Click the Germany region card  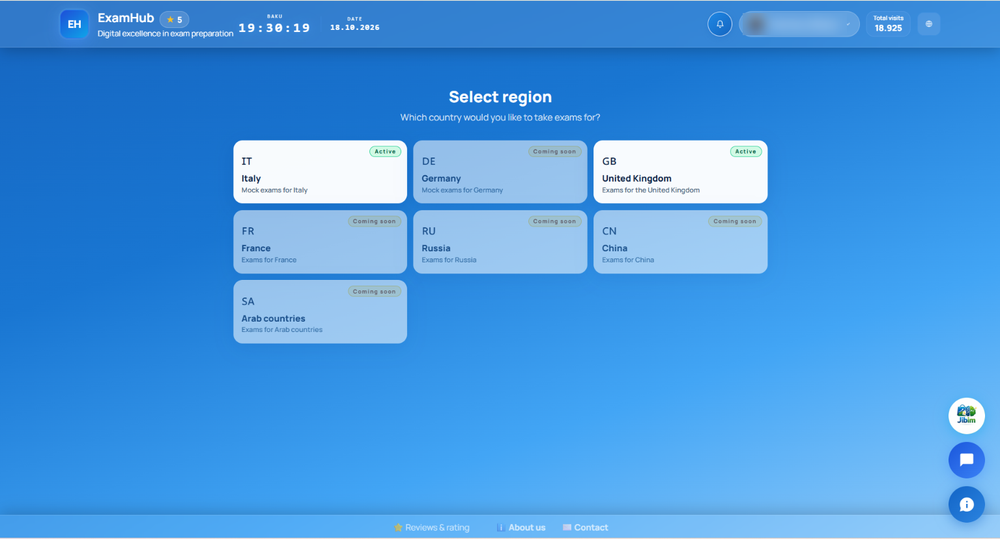500,172
